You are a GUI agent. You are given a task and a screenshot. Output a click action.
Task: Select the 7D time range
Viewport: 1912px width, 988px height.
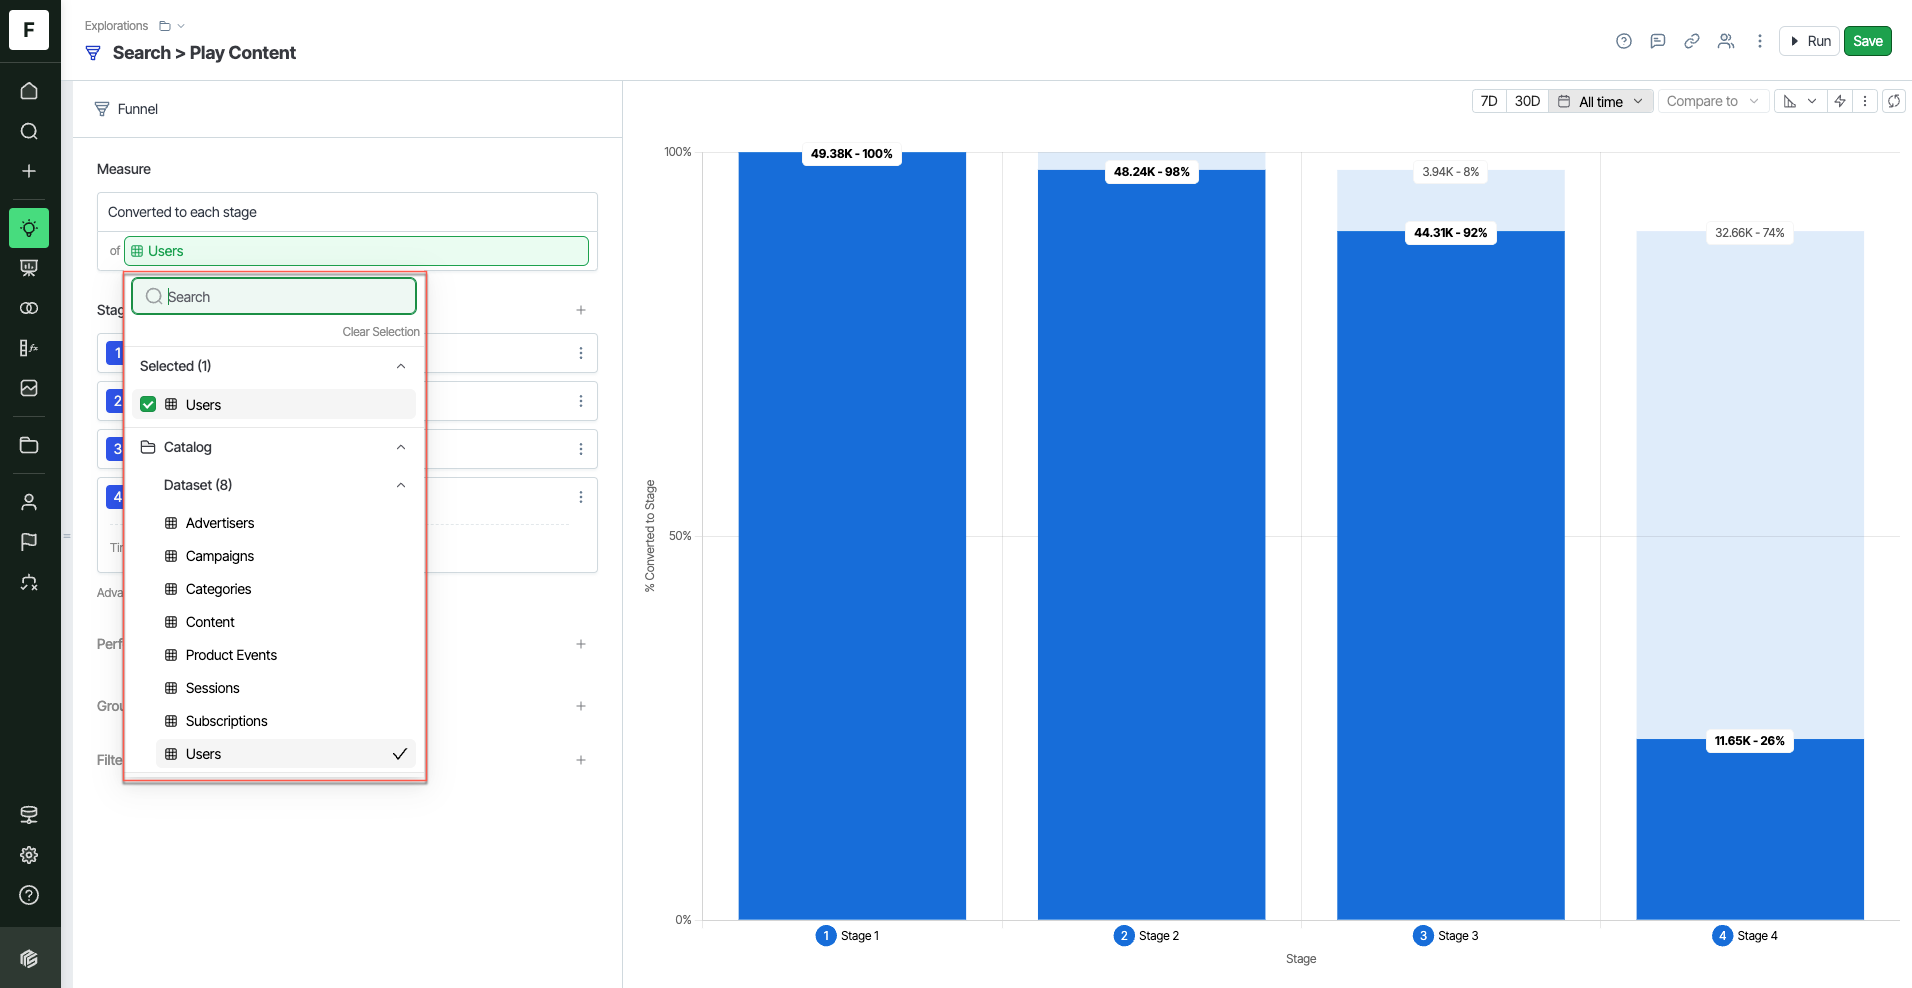coord(1489,101)
